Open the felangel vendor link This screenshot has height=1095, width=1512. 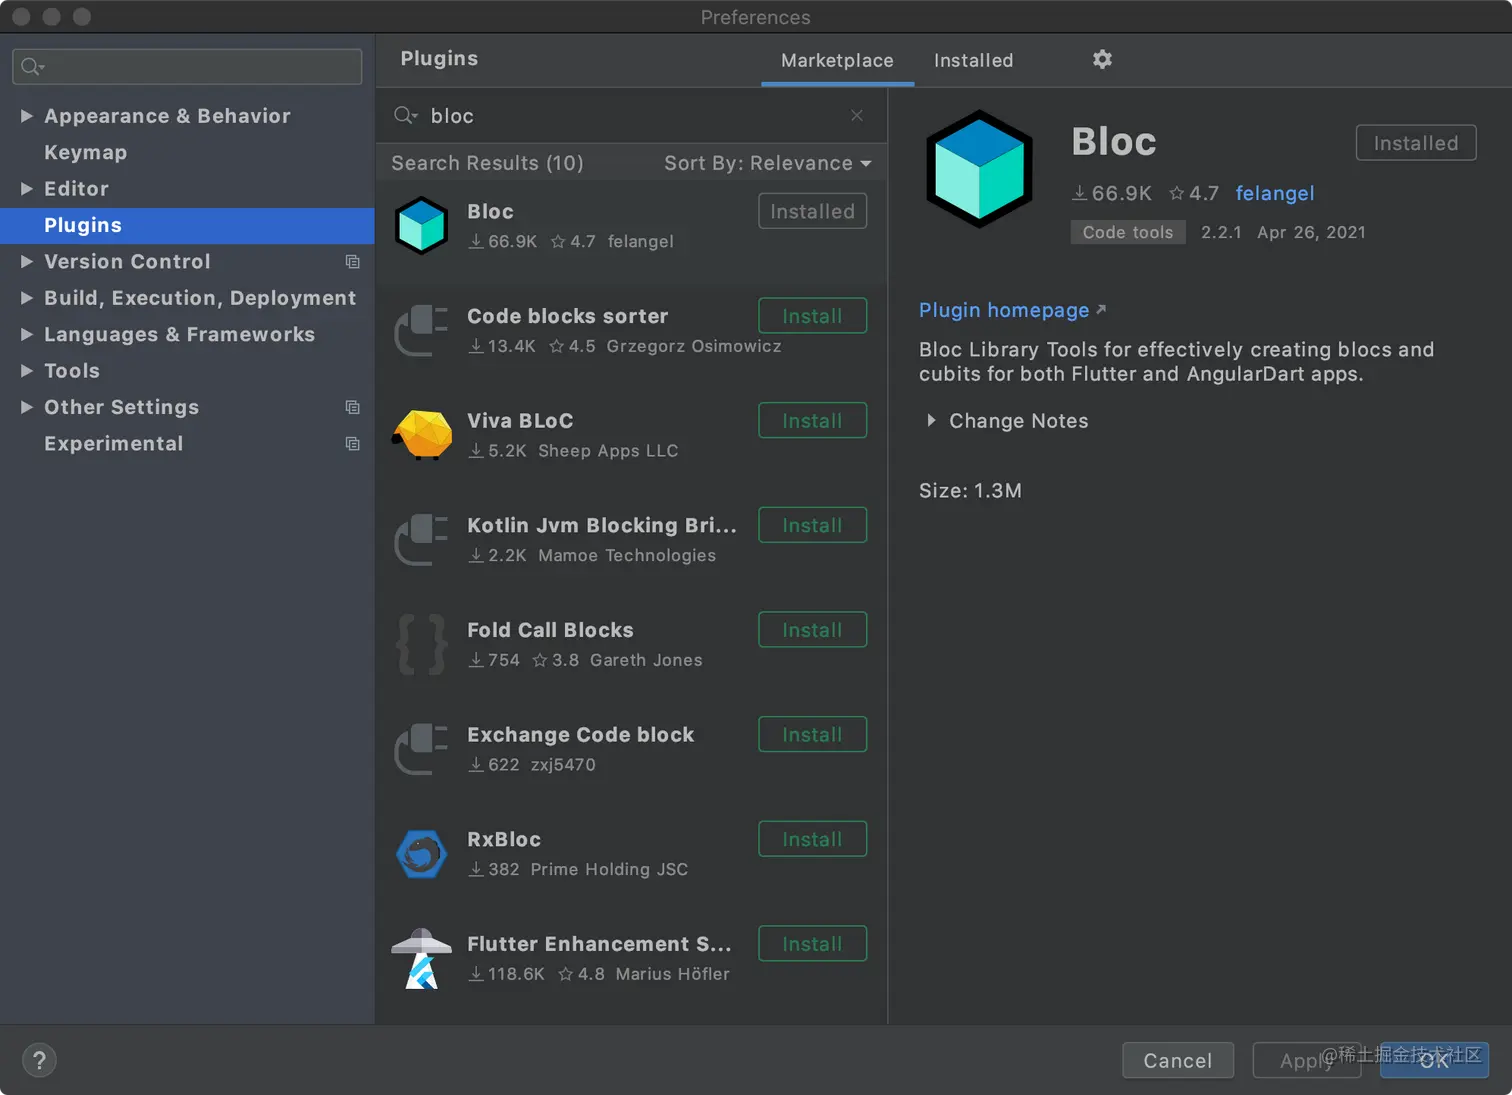(1275, 193)
